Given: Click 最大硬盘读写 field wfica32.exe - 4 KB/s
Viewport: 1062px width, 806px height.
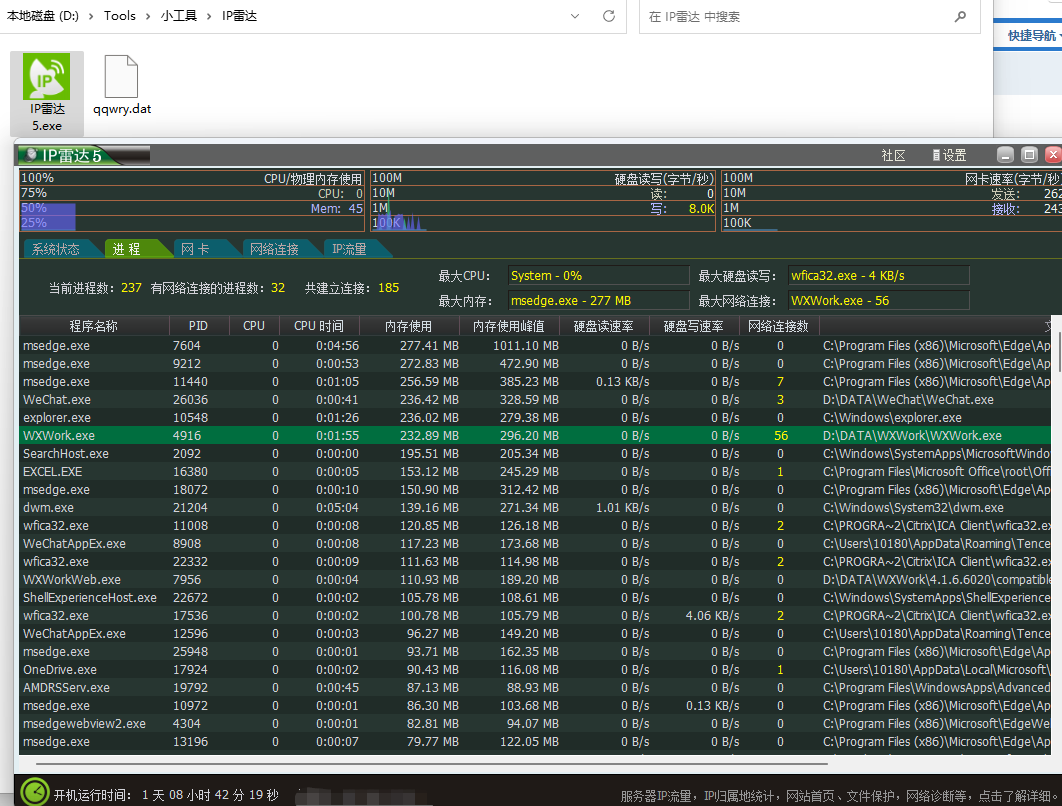Looking at the screenshot, I should [x=878, y=276].
